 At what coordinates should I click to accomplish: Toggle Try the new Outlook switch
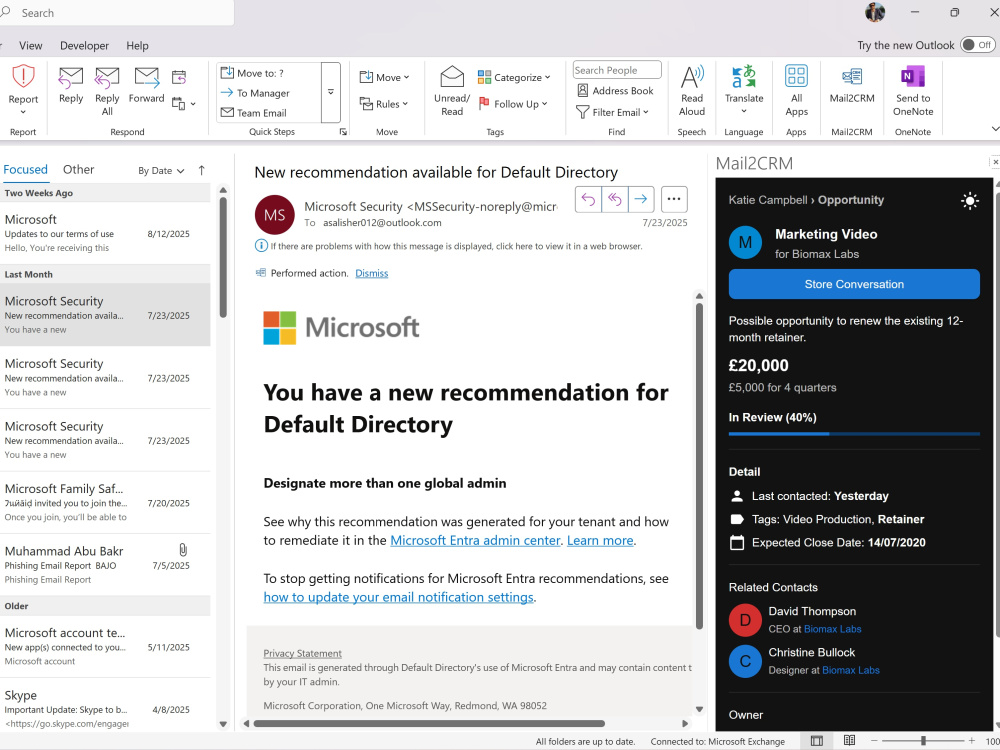[x=977, y=45]
